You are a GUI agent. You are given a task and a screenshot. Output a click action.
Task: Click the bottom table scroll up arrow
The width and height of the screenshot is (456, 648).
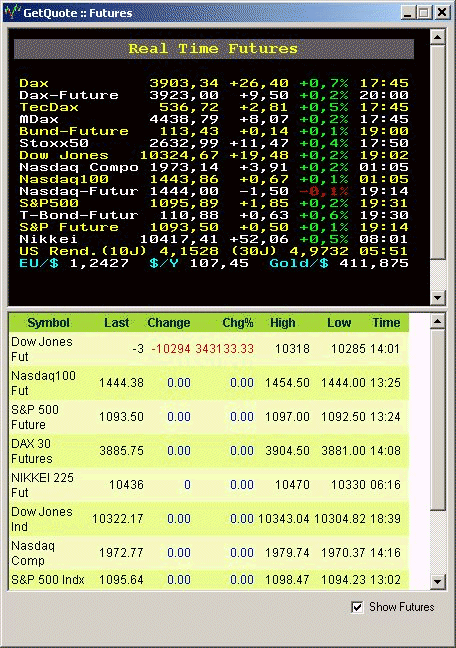[x=437, y=321]
